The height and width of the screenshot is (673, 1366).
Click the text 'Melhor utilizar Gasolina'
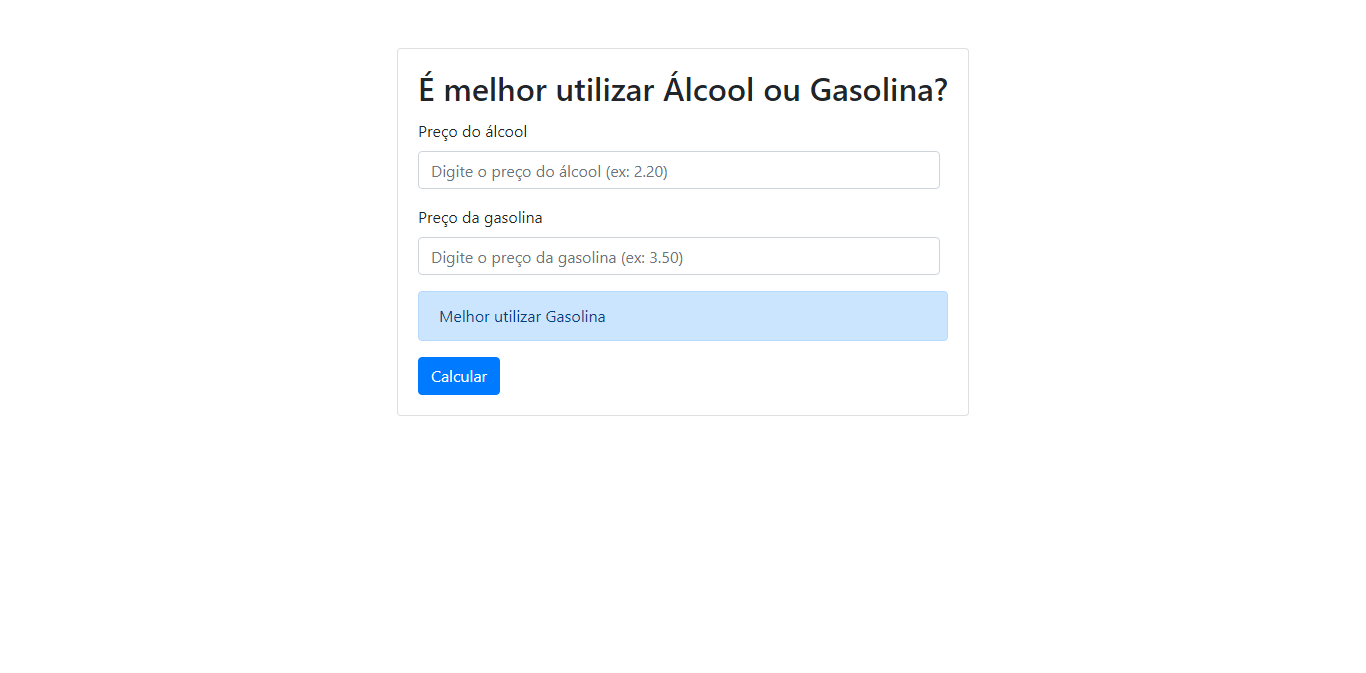coord(521,315)
